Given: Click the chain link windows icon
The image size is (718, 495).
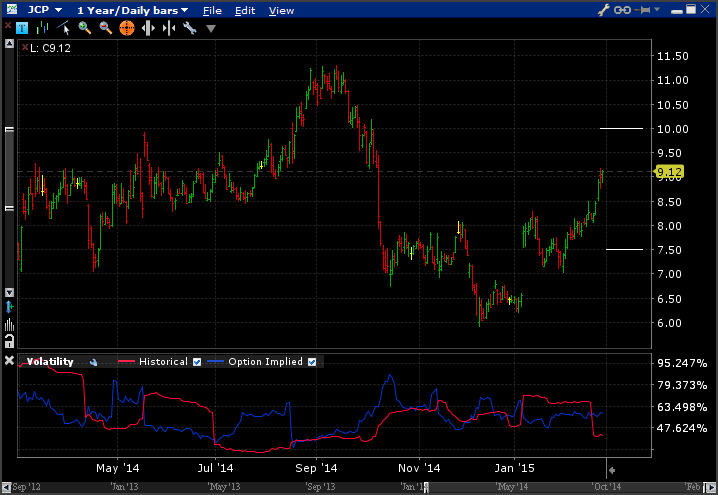Looking at the screenshot, I should [x=622, y=10].
